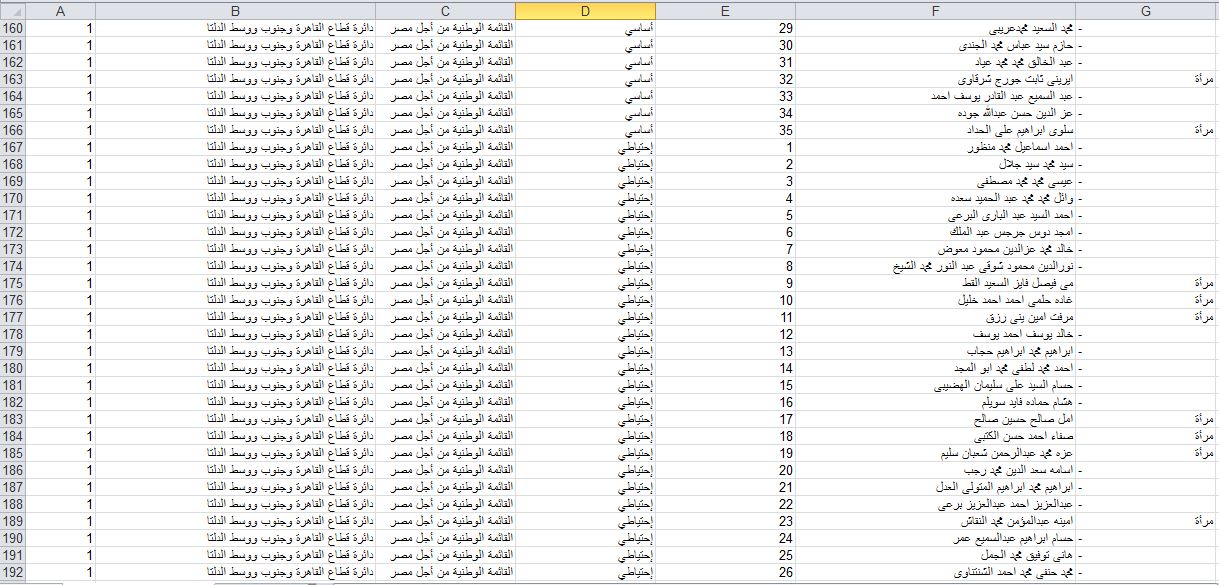
Task: Select column B header
Action: [x=235, y=11]
